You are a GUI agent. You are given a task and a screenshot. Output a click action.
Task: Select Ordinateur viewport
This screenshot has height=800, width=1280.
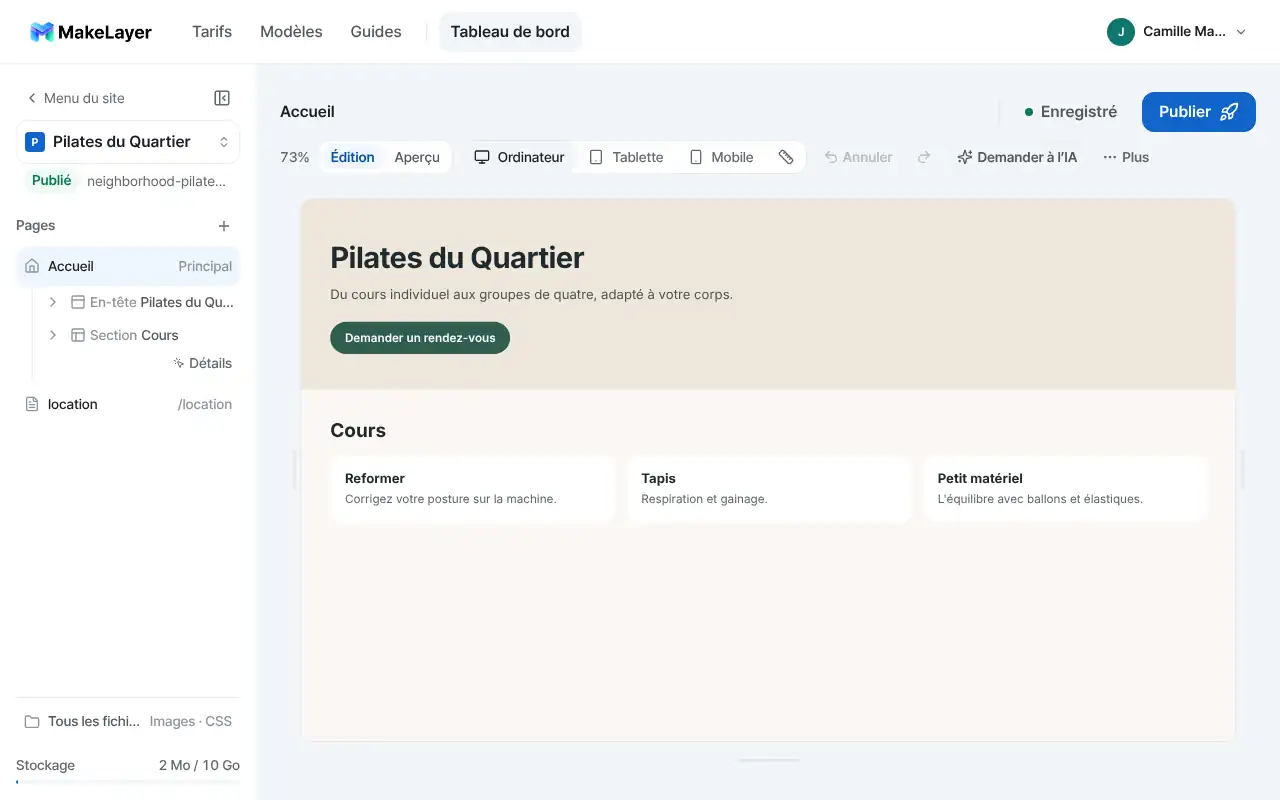(519, 157)
